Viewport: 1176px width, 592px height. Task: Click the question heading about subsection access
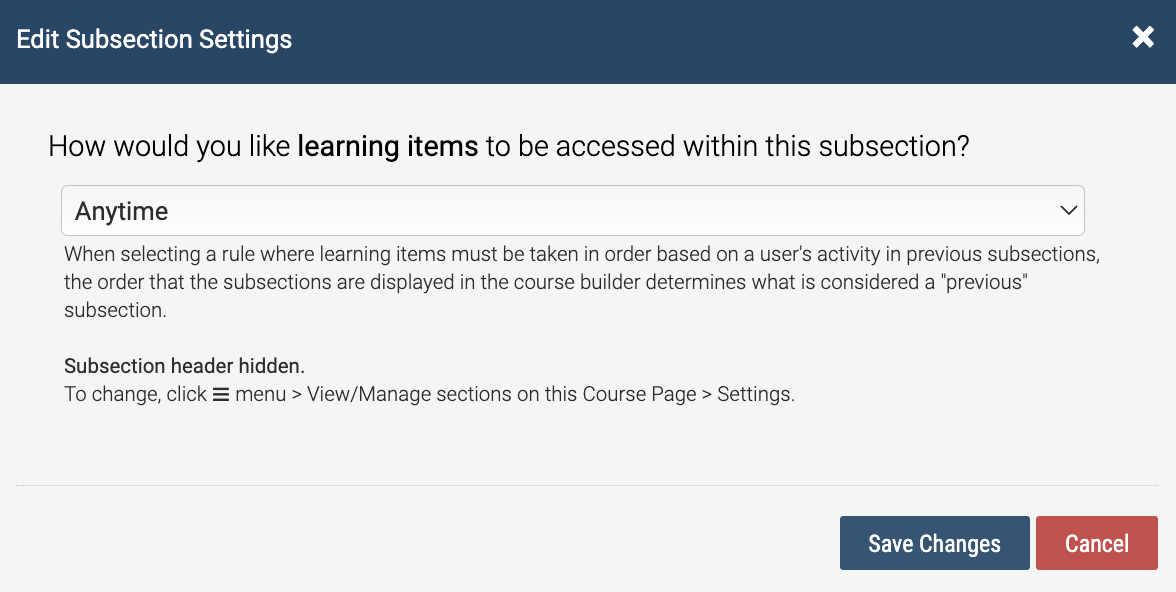[508, 146]
